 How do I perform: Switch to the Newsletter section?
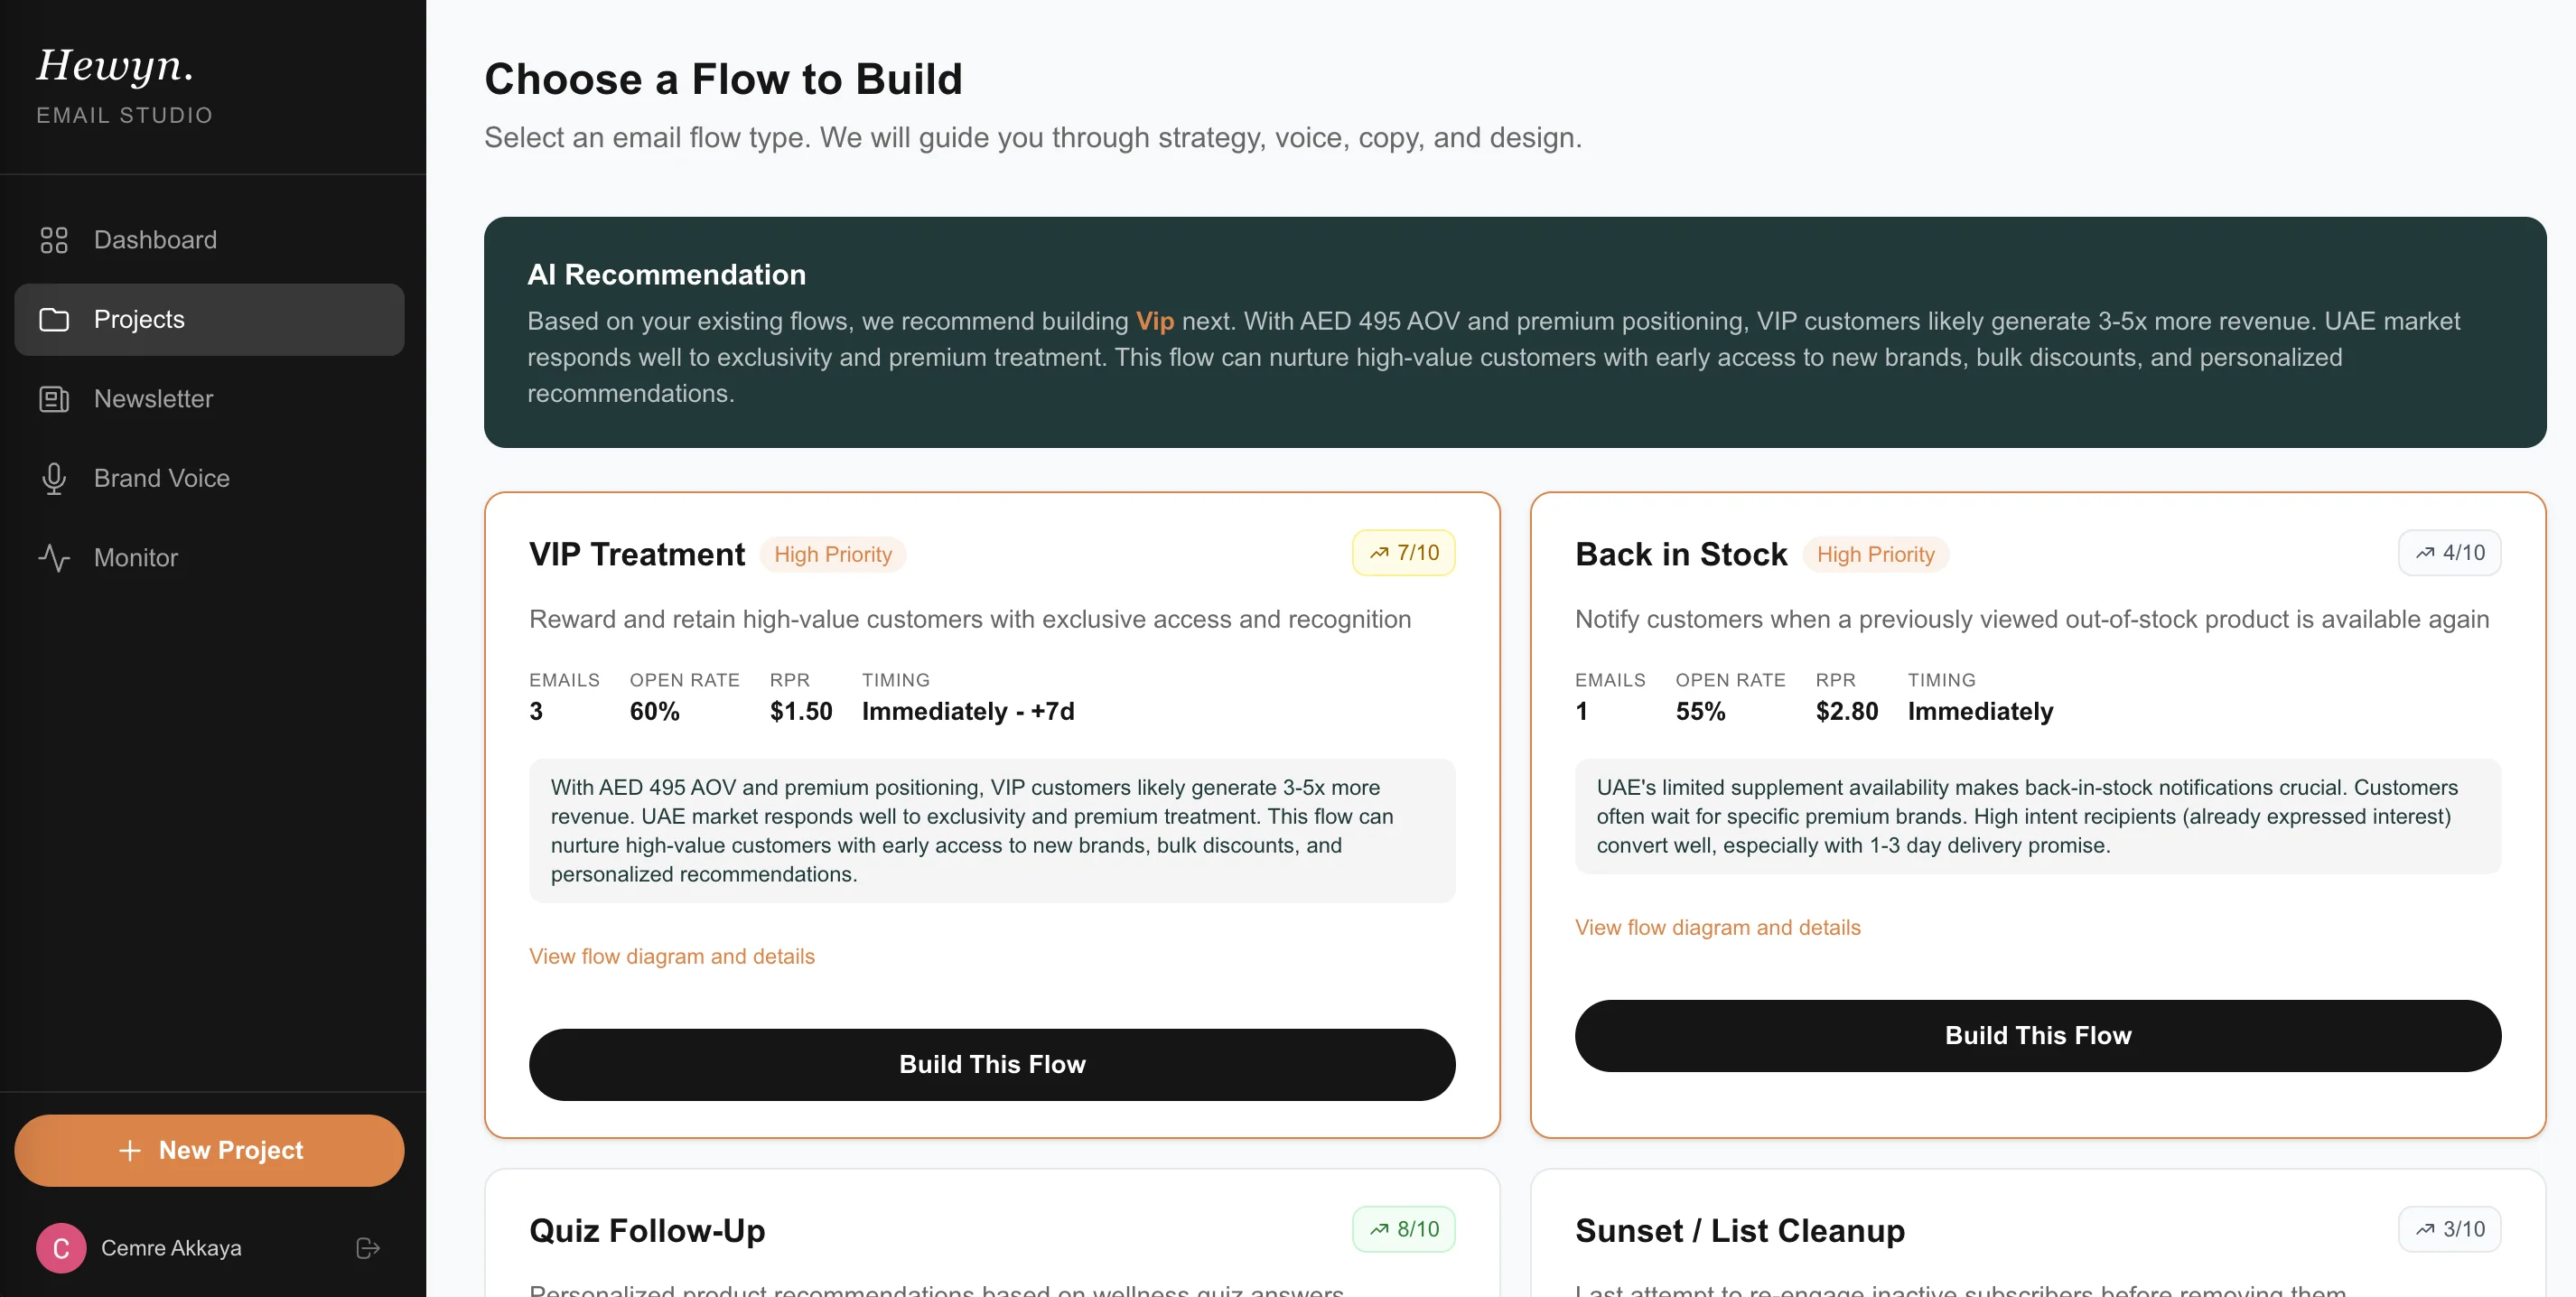click(x=153, y=398)
